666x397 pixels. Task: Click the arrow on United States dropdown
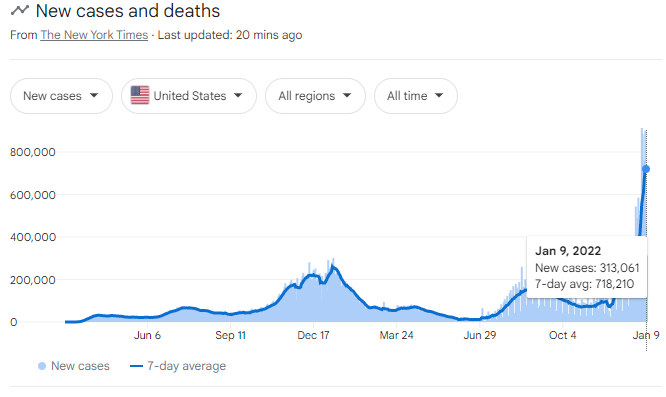click(x=238, y=96)
